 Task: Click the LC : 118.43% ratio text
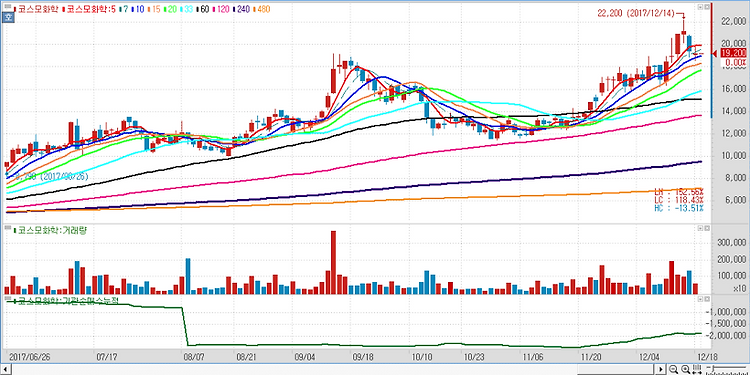click(679, 199)
